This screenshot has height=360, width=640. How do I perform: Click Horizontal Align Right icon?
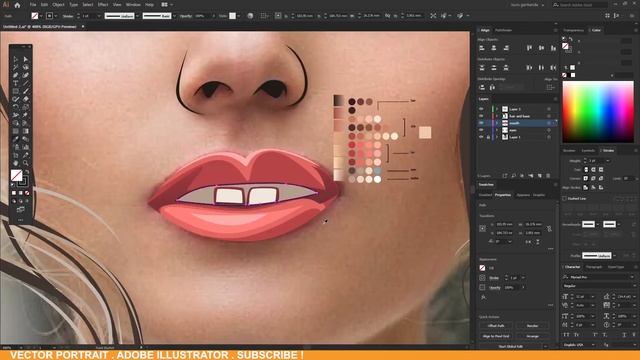point(506,48)
